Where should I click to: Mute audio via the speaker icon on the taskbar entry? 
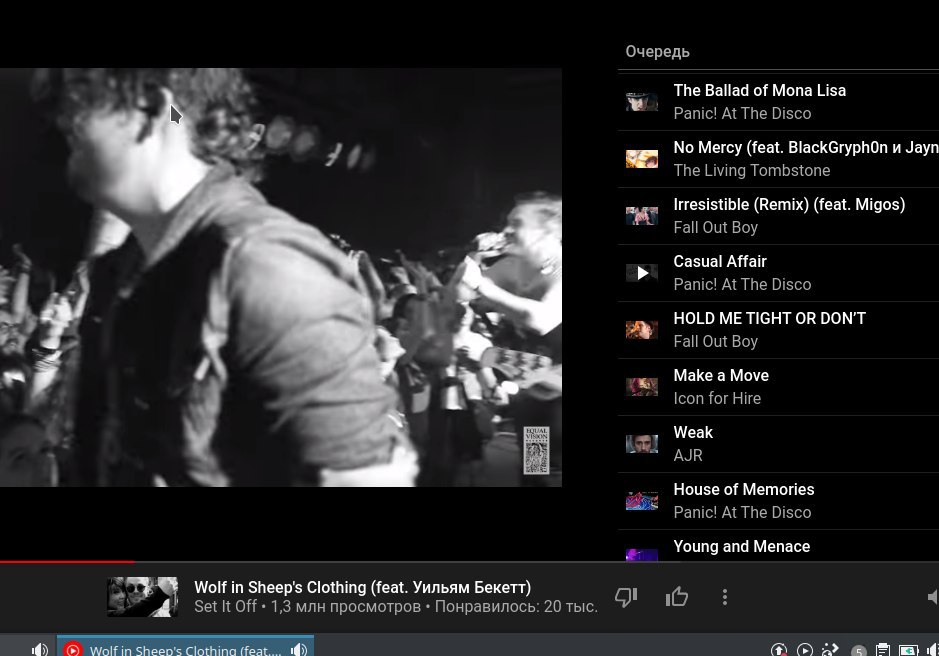(x=299, y=649)
